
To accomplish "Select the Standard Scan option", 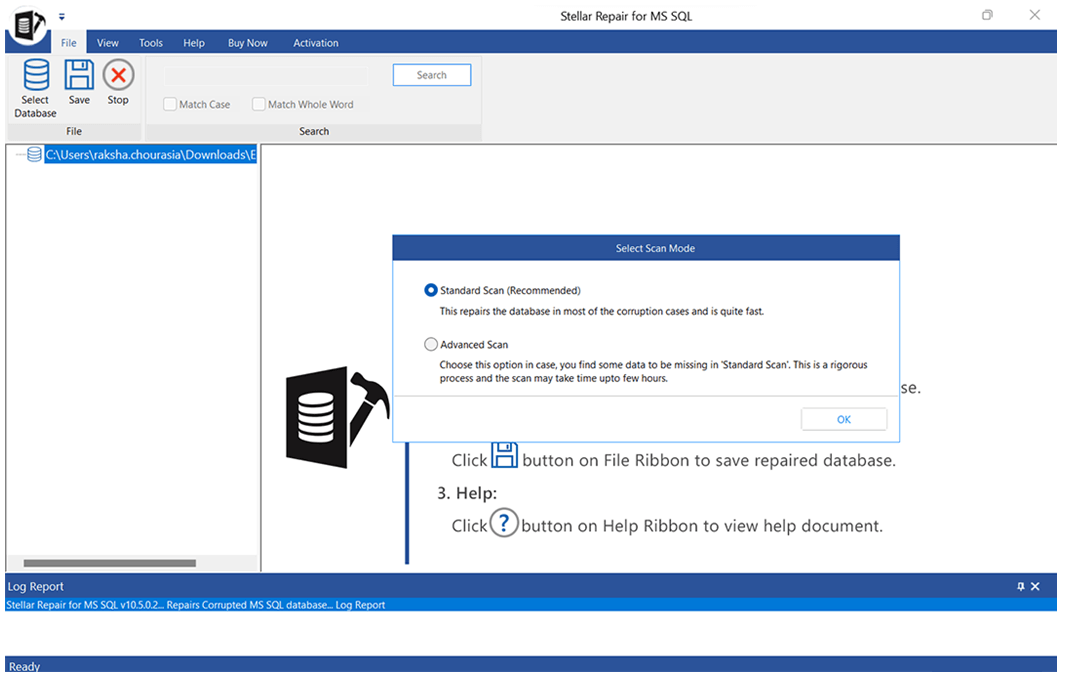I will pyautogui.click(x=430, y=290).
